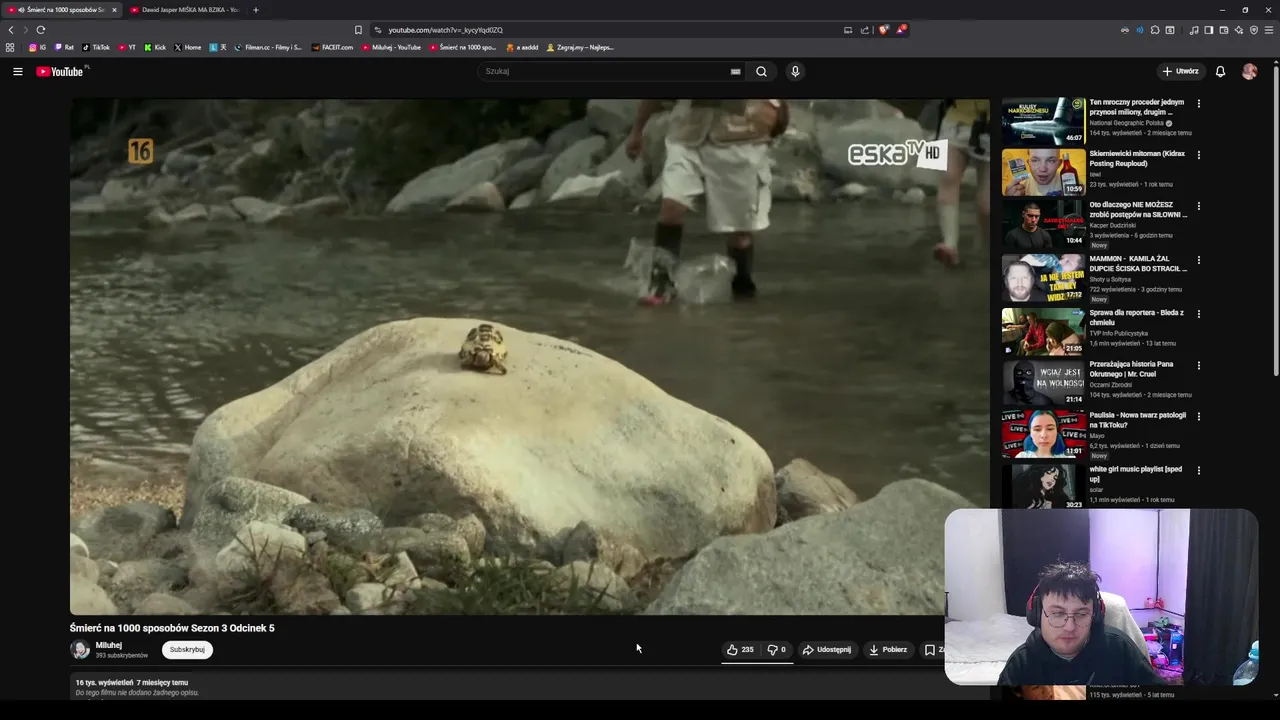This screenshot has width=1280, height=720.
Task: Open options menu for Przerażająca historia video
Action: [1198, 366]
